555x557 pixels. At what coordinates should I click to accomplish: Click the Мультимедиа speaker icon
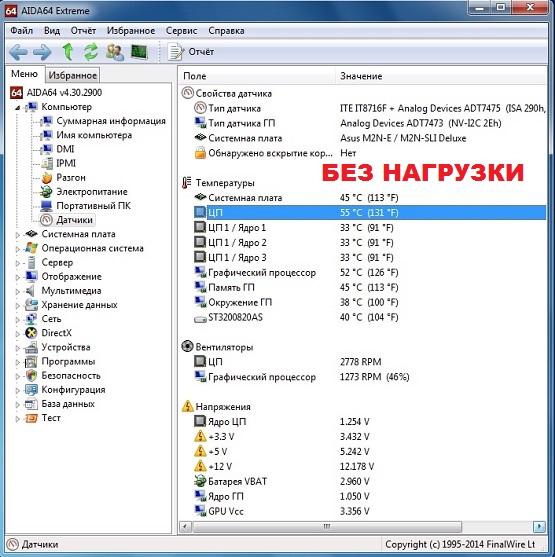[31, 291]
